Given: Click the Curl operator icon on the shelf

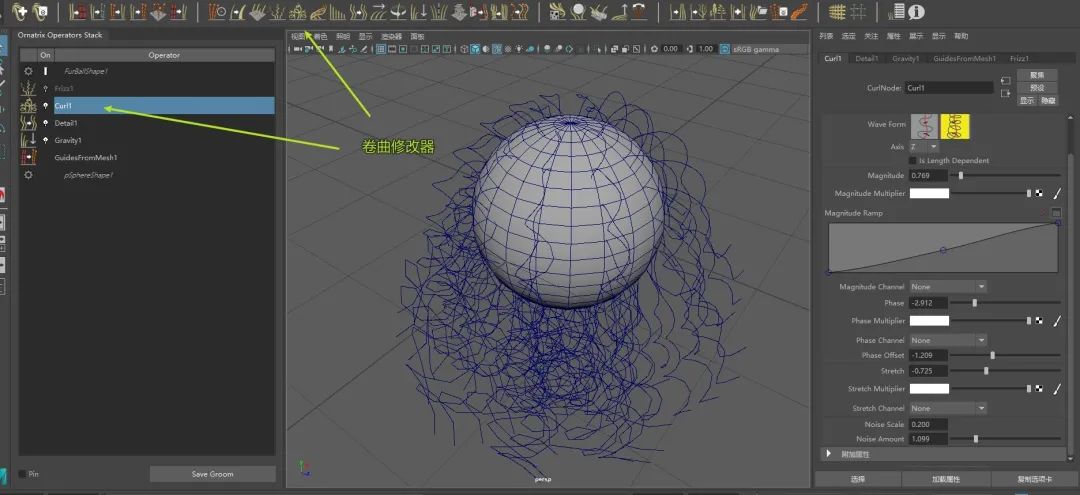Looking at the screenshot, I should (x=298, y=12).
